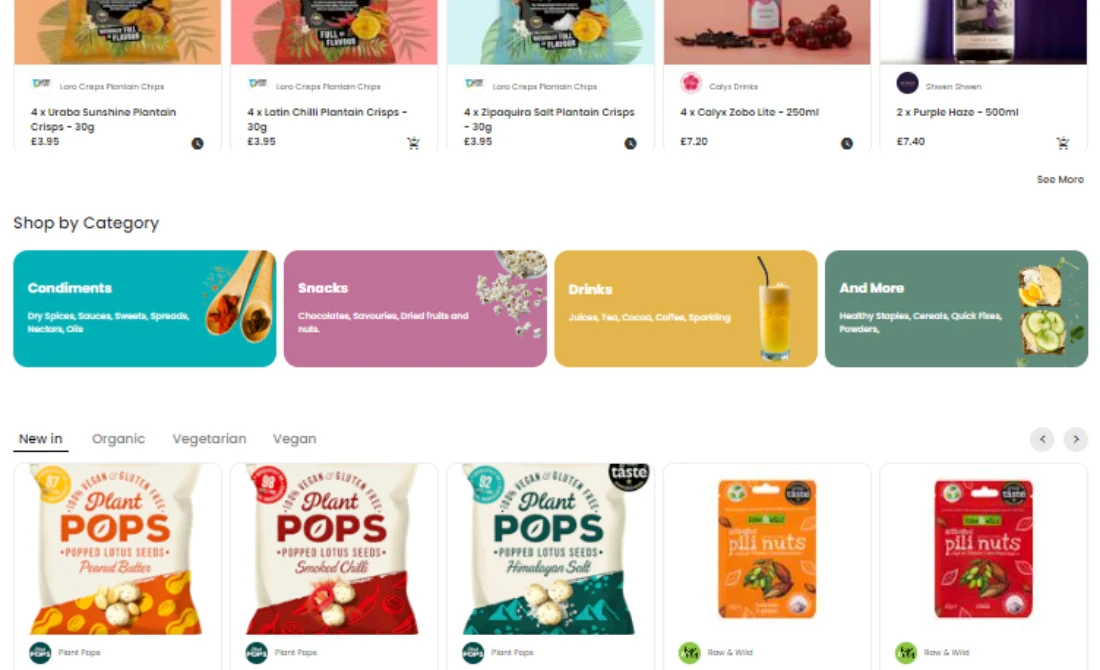
Task: Open the Condiments category banner
Action: click(x=145, y=309)
